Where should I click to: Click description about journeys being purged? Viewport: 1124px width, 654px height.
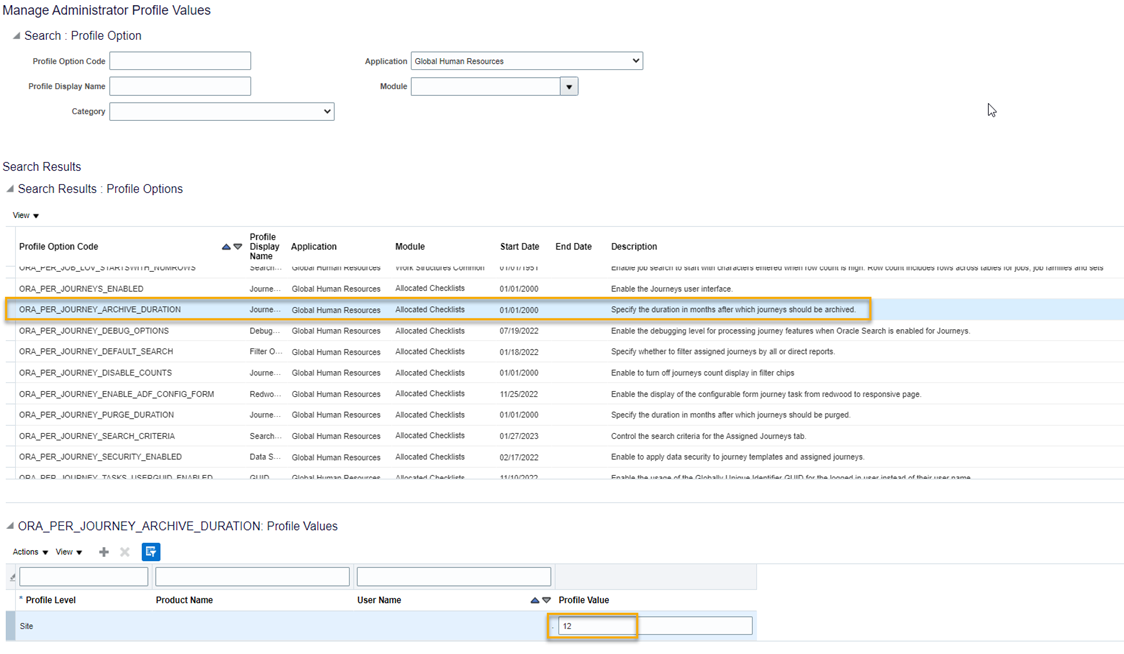pos(730,414)
